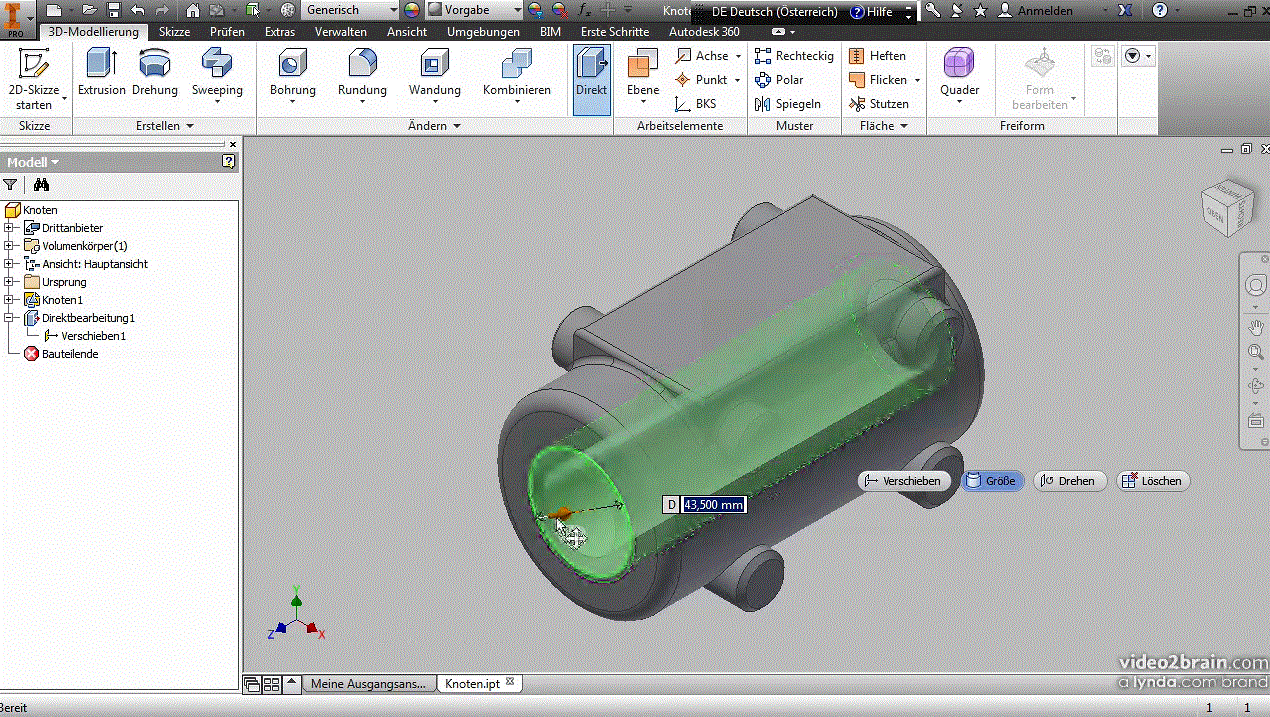Select the Bohrung hole tool
This screenshot has height=717, width=1270.
pos(293,76)
